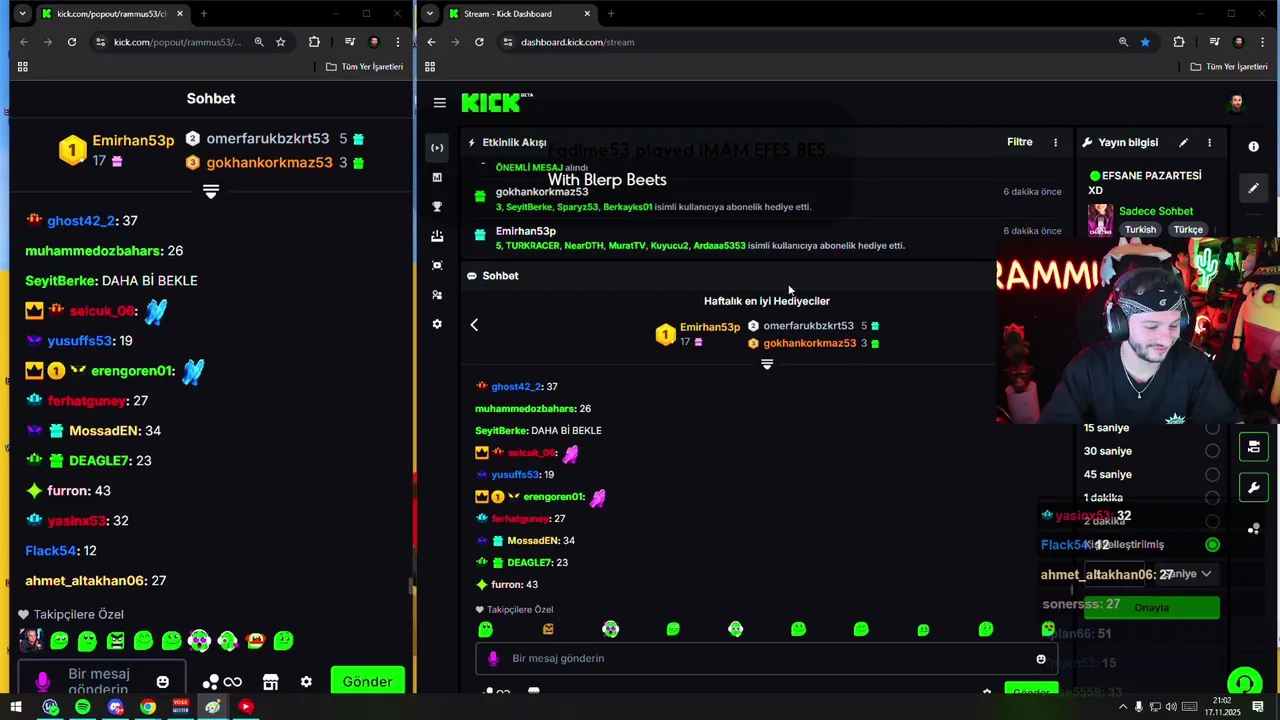Open the Saniye unit dropdown
Screen dimensions: 1280x720
pos(1186,574)
